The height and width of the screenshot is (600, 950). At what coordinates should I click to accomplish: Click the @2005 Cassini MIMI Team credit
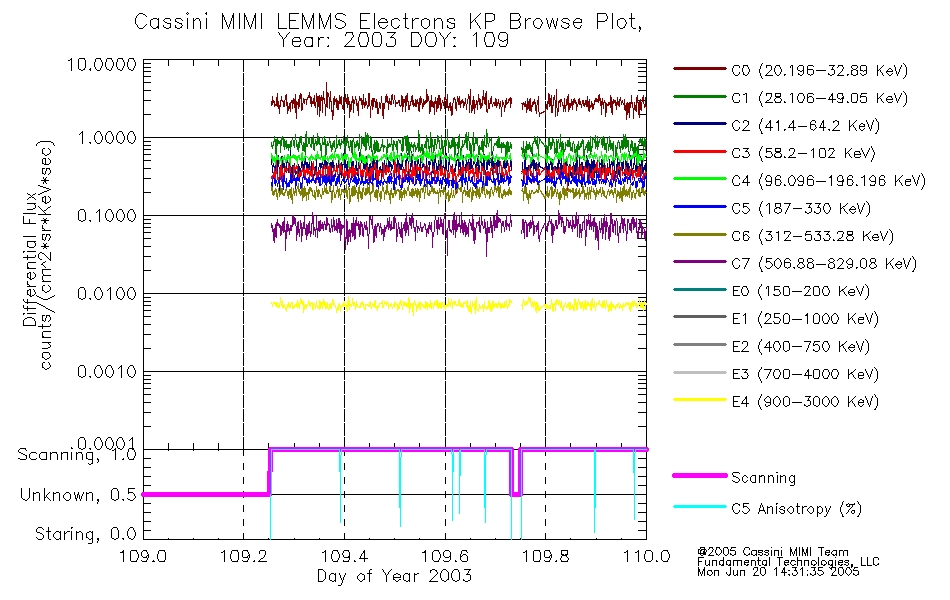[773, 552]
